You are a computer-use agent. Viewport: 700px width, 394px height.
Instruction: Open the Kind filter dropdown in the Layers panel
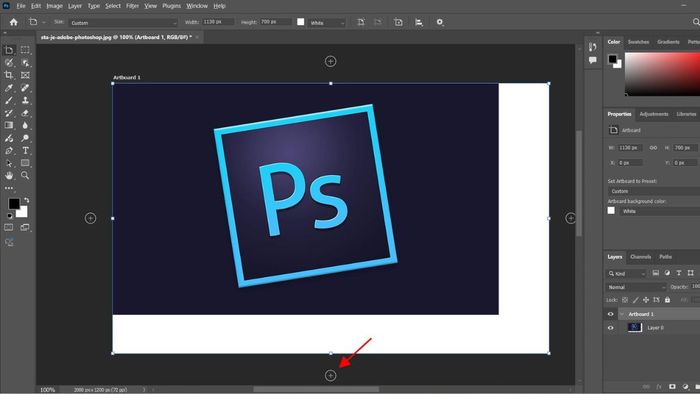[x=626, y=274]
